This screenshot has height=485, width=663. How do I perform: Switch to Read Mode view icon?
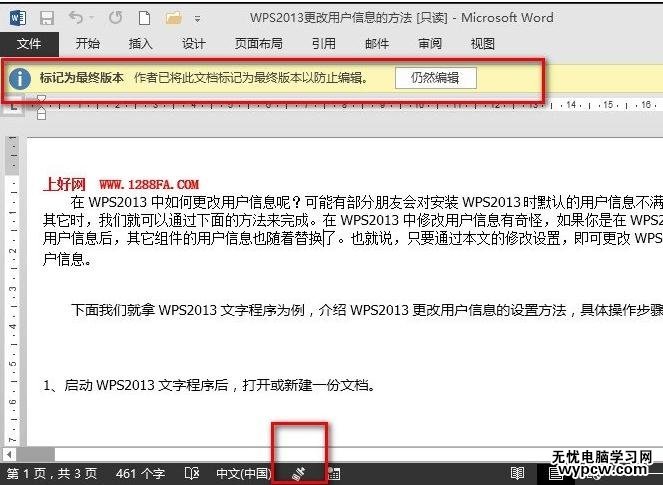517,474
